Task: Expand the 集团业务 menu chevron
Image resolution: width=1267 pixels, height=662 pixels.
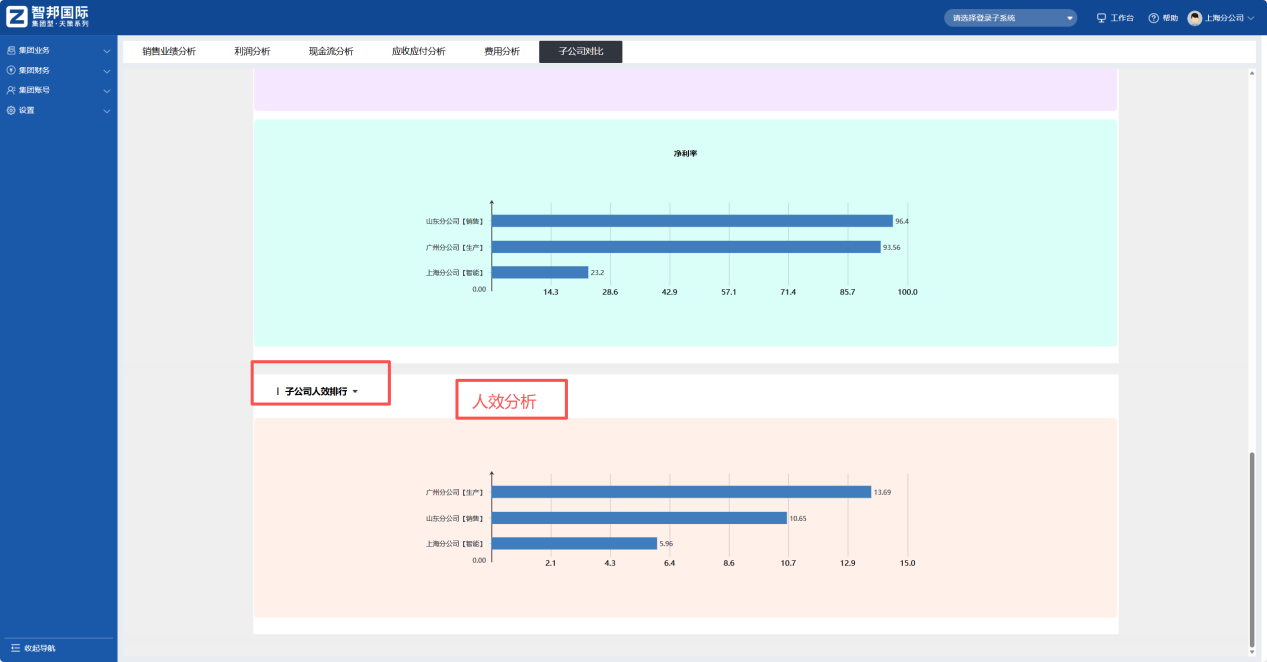Action: pos(107,51)
